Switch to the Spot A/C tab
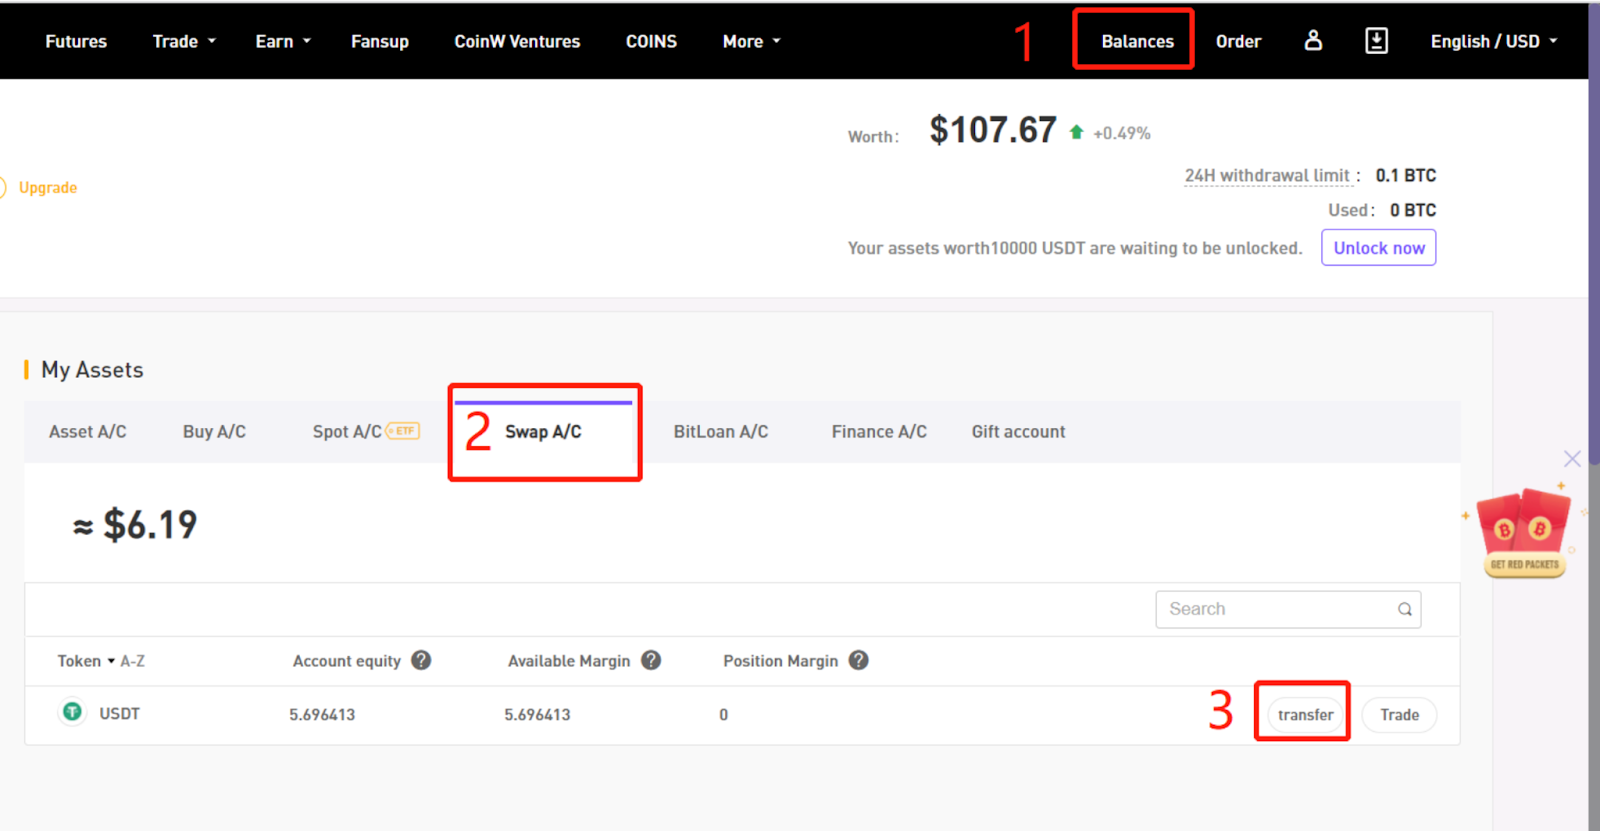This screenshot has width=1600, height=831. pyautogui.click(x=347, y=432)
